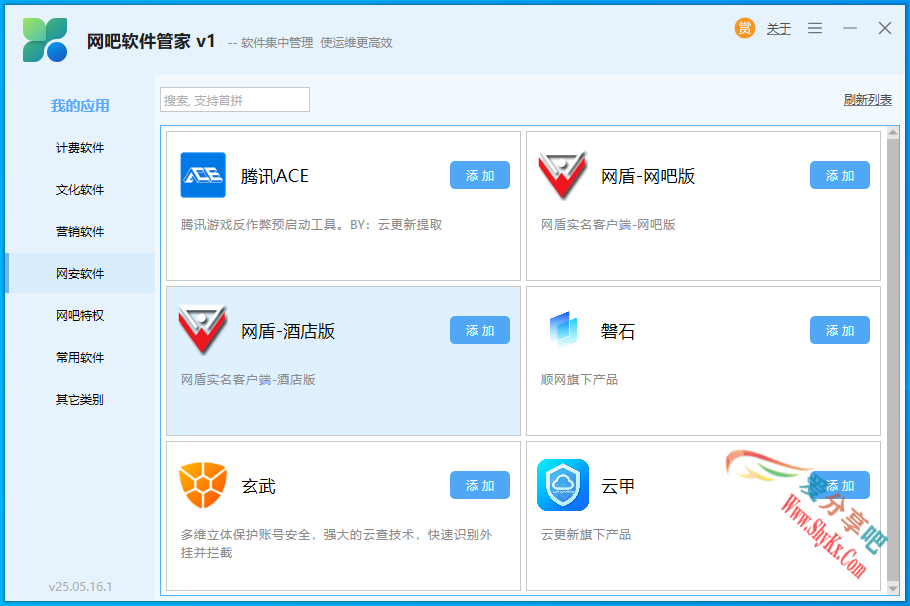Open the hamburger menu icon
The height and width of the screenshot is (606, 910).
tap(815, 28)
